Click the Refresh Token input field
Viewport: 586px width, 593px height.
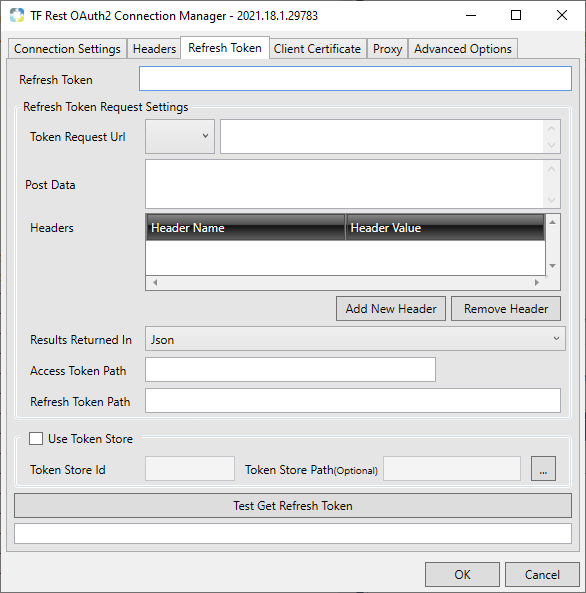(355, 79)
